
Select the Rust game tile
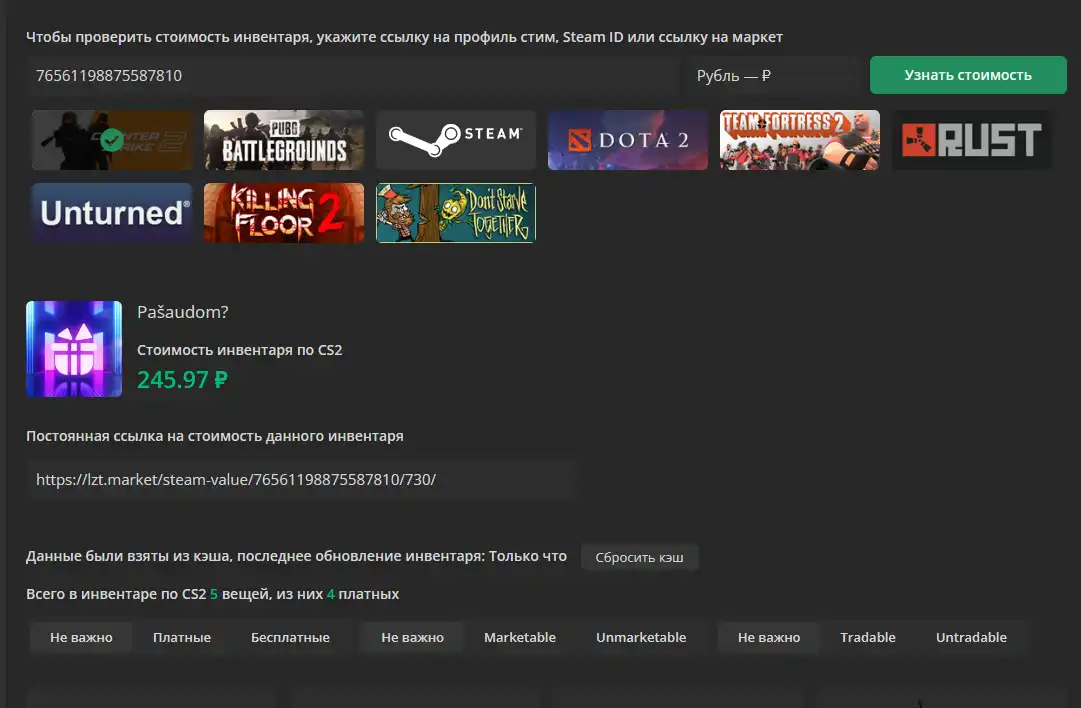(972, 140)
